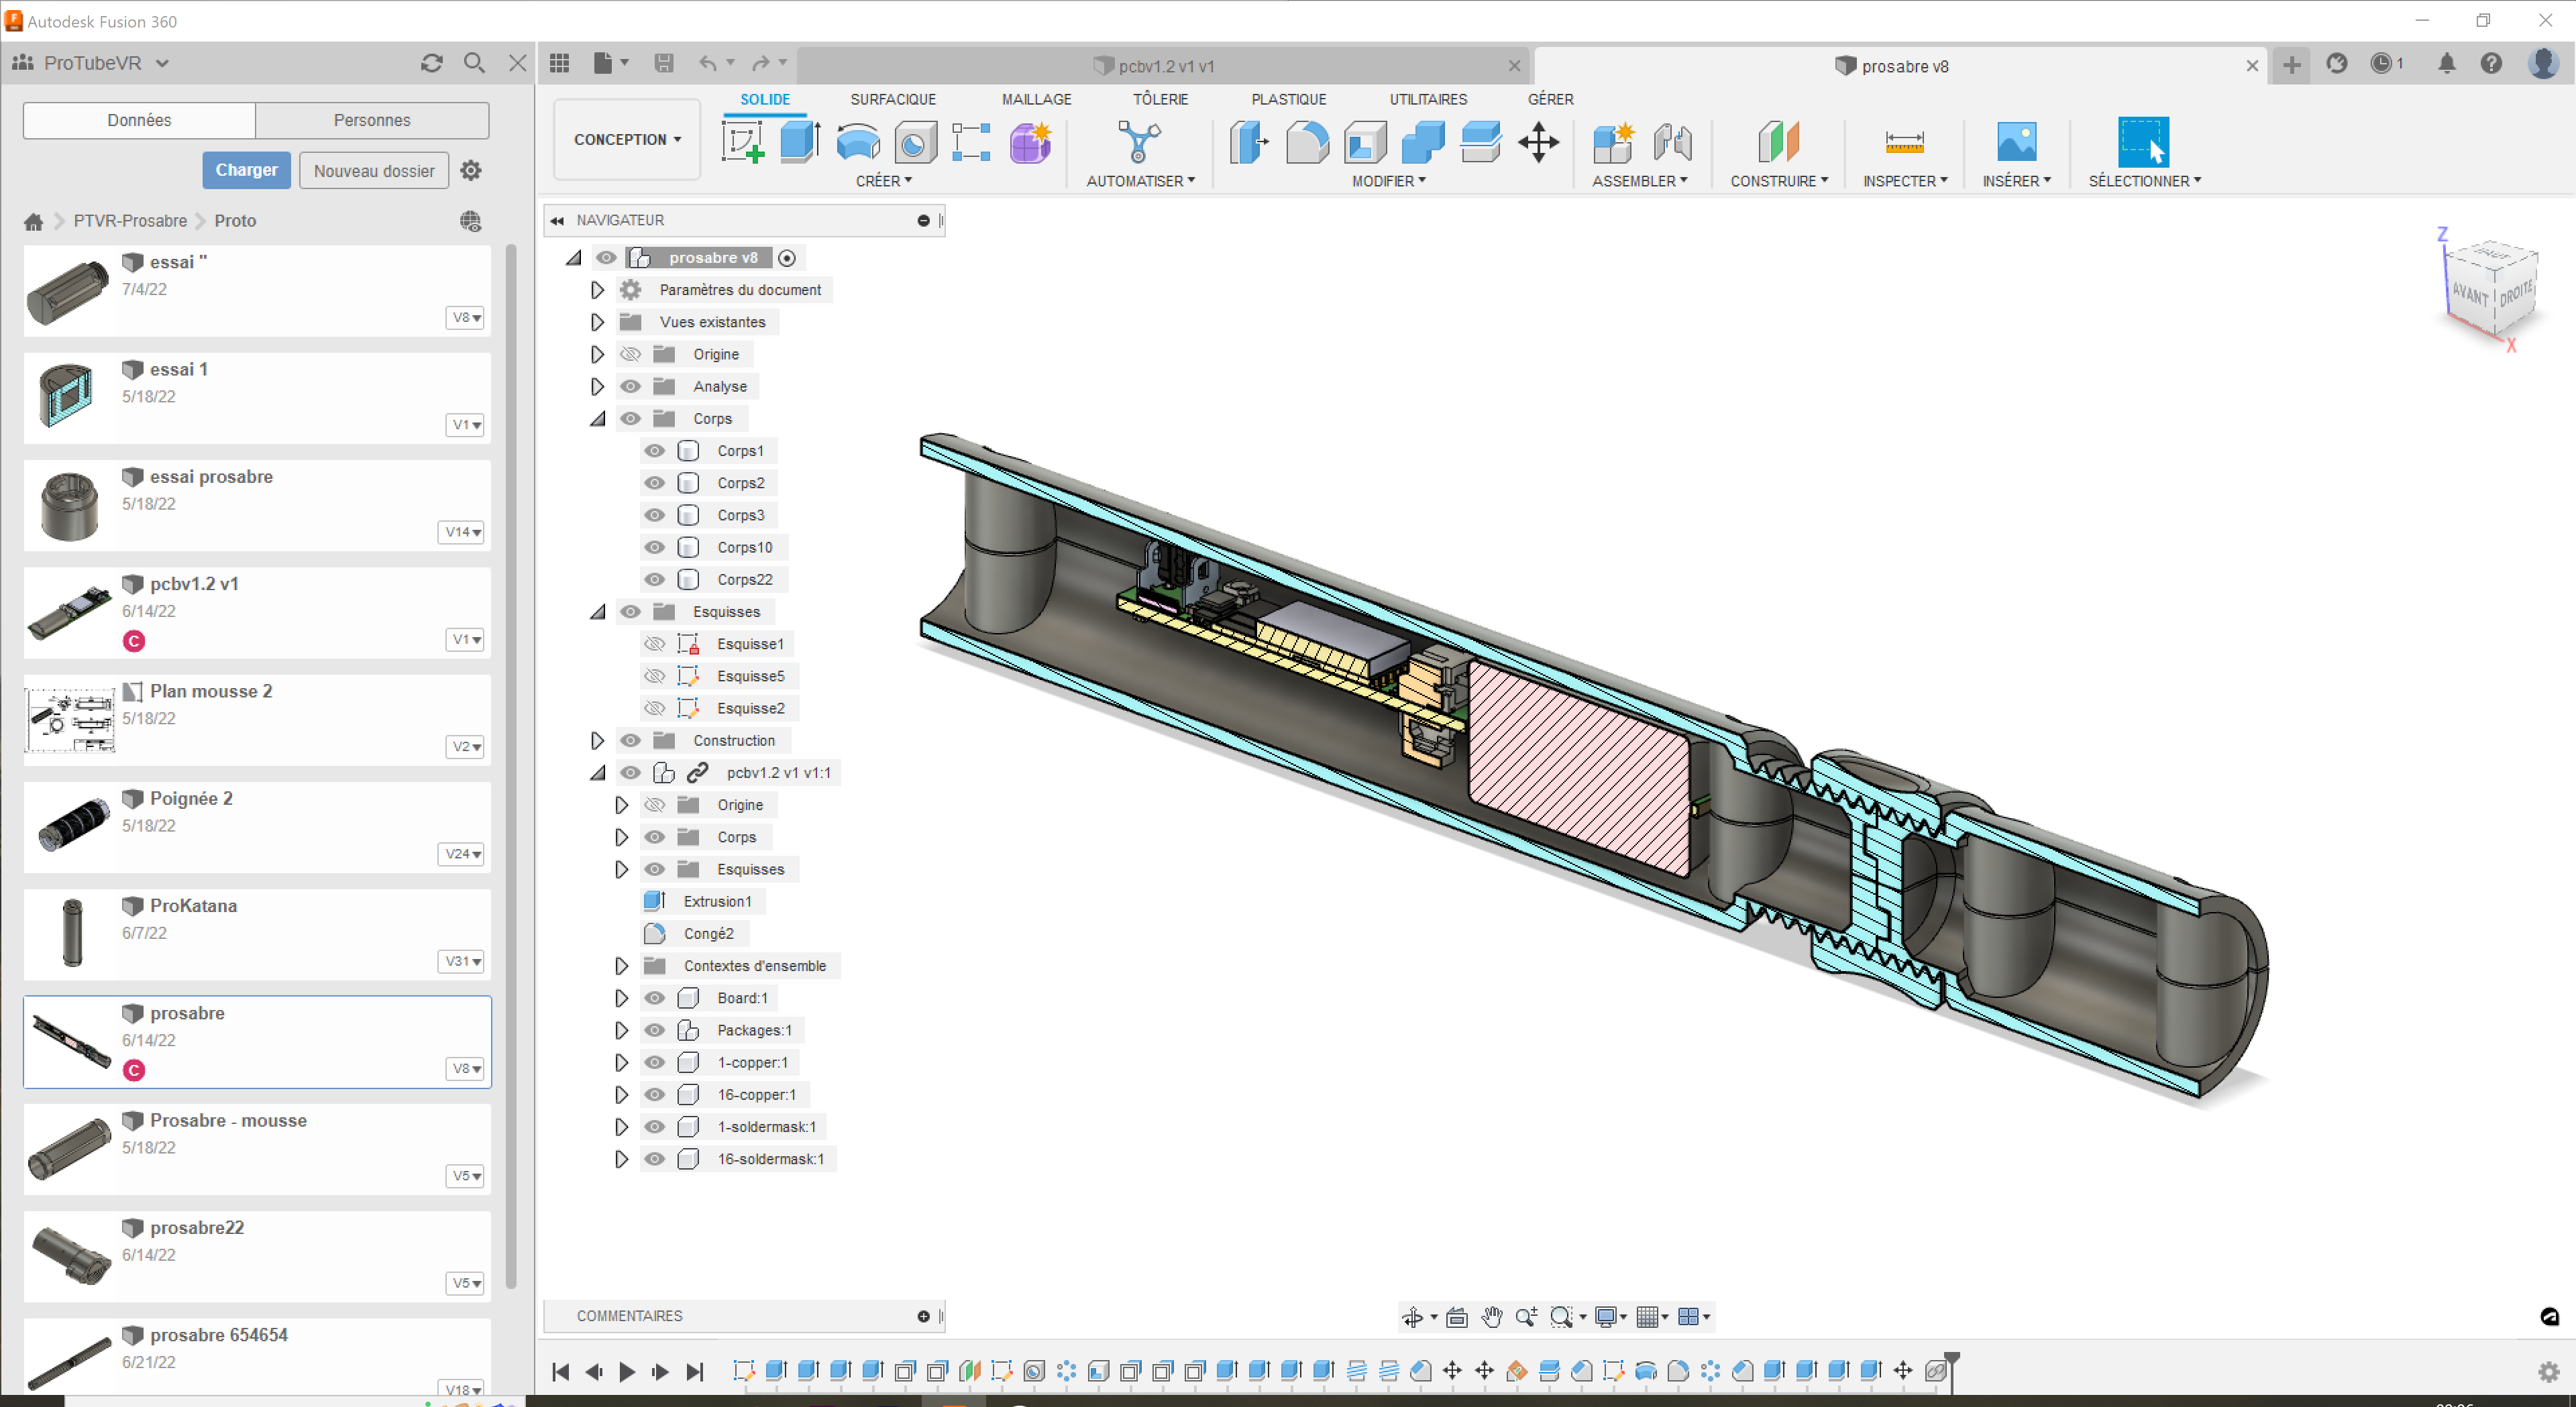Expand the Construction folder
Image resolution: width=2576 pixels, height=1407 pixels.
(x=597, y=741)
